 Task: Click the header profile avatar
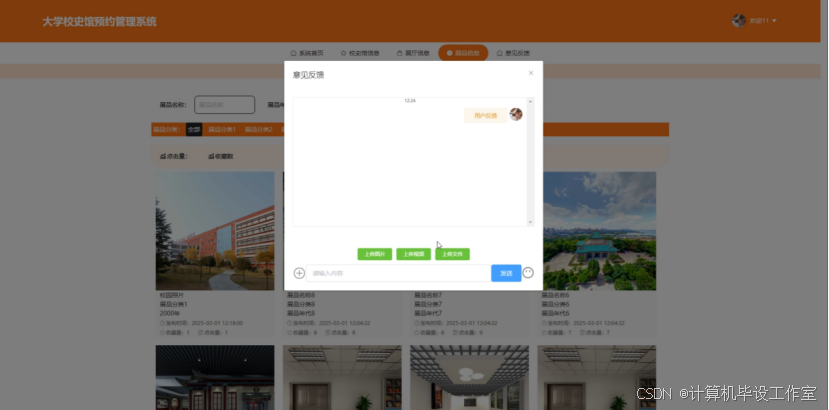[739, 21]
